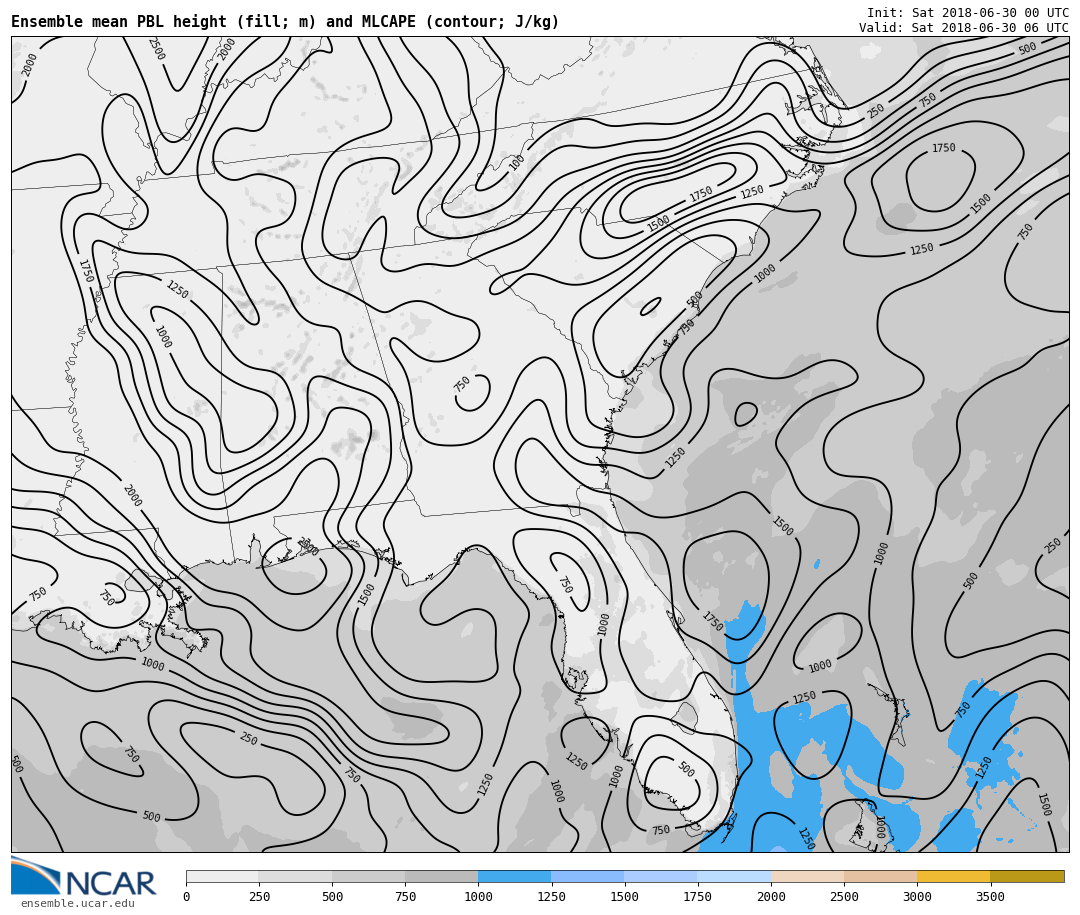Image resolution: width=1080 pixels, height=915 pixels.
Task: Click the colorbar tick label 3000
Action: [917, 896]
